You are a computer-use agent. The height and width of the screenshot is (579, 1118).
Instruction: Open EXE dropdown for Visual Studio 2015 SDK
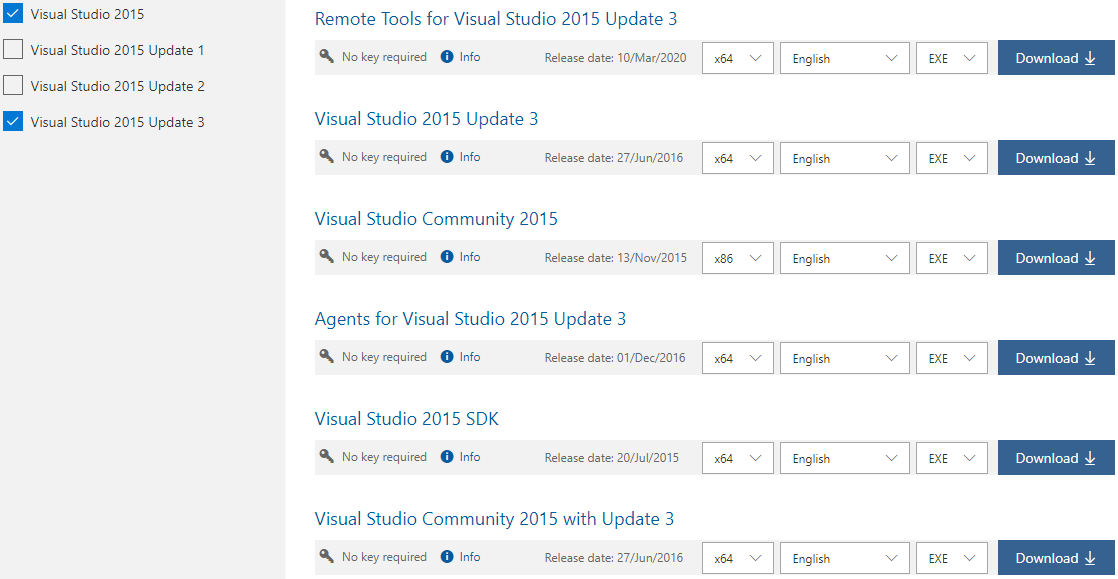tap(952, 458)
